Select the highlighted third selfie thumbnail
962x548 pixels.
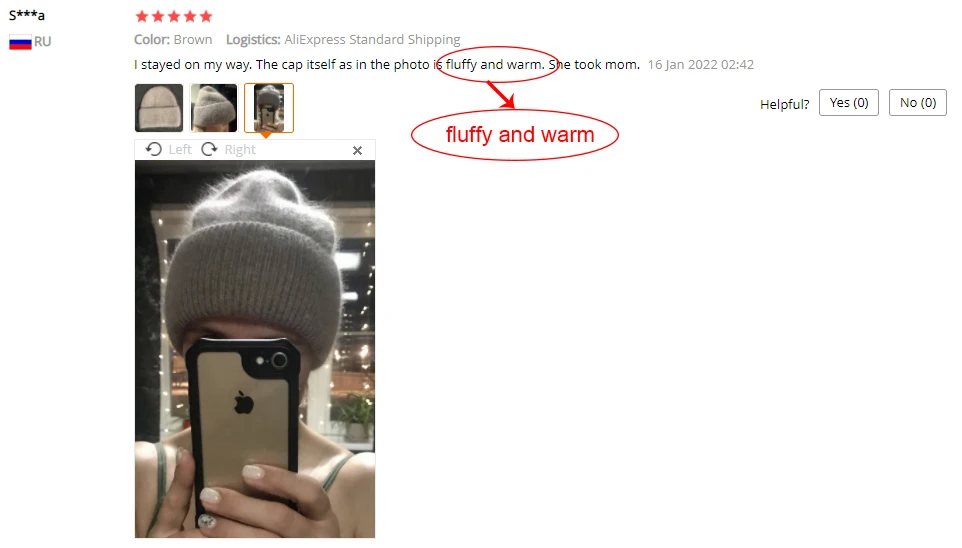click(269, 108)
